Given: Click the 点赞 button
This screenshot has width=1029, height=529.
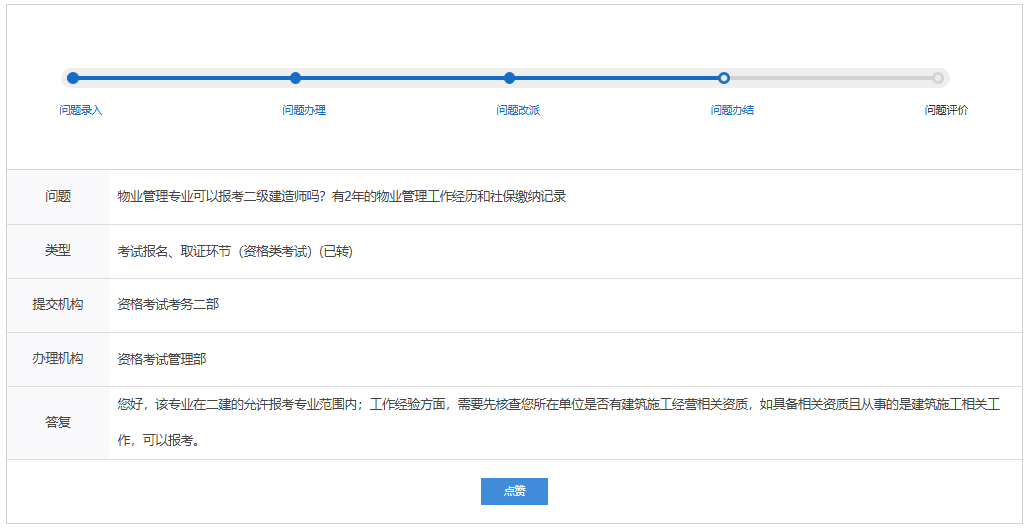Looking at the screenshot, I should point(514,491).
